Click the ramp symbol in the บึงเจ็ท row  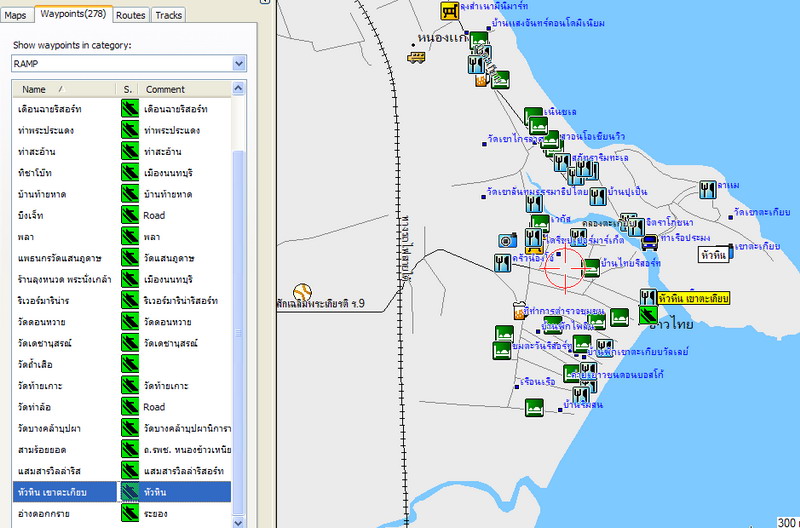pyautogui.click(x=128, y=215)
